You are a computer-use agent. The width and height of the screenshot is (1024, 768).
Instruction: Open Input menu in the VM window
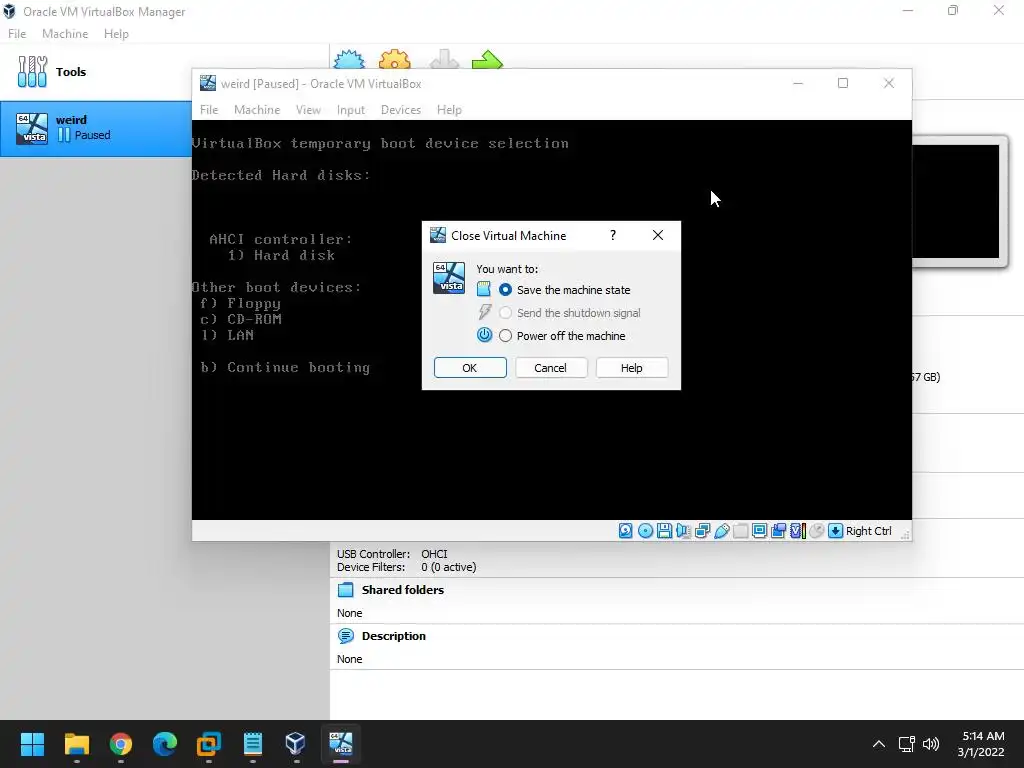point(351,110)
